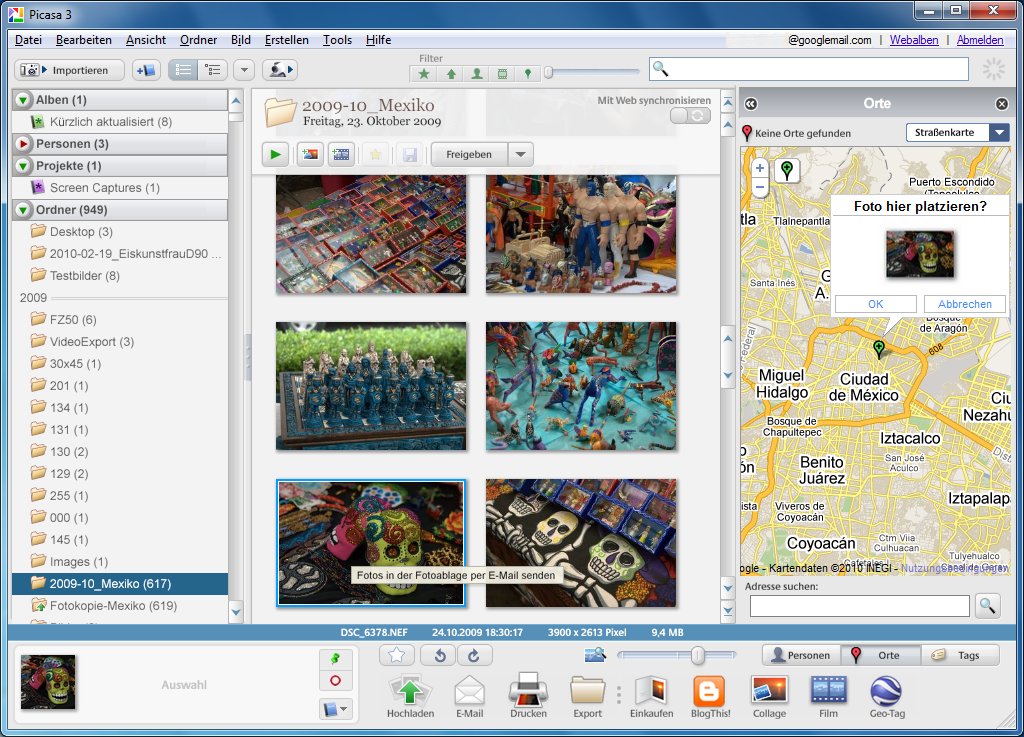Confirm photo placement with OK

875,304
